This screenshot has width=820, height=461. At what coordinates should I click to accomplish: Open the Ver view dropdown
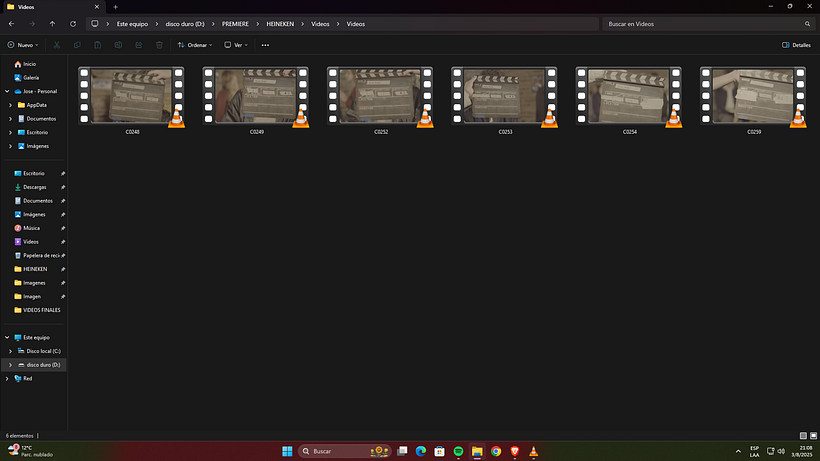click(x=236, y=45)
